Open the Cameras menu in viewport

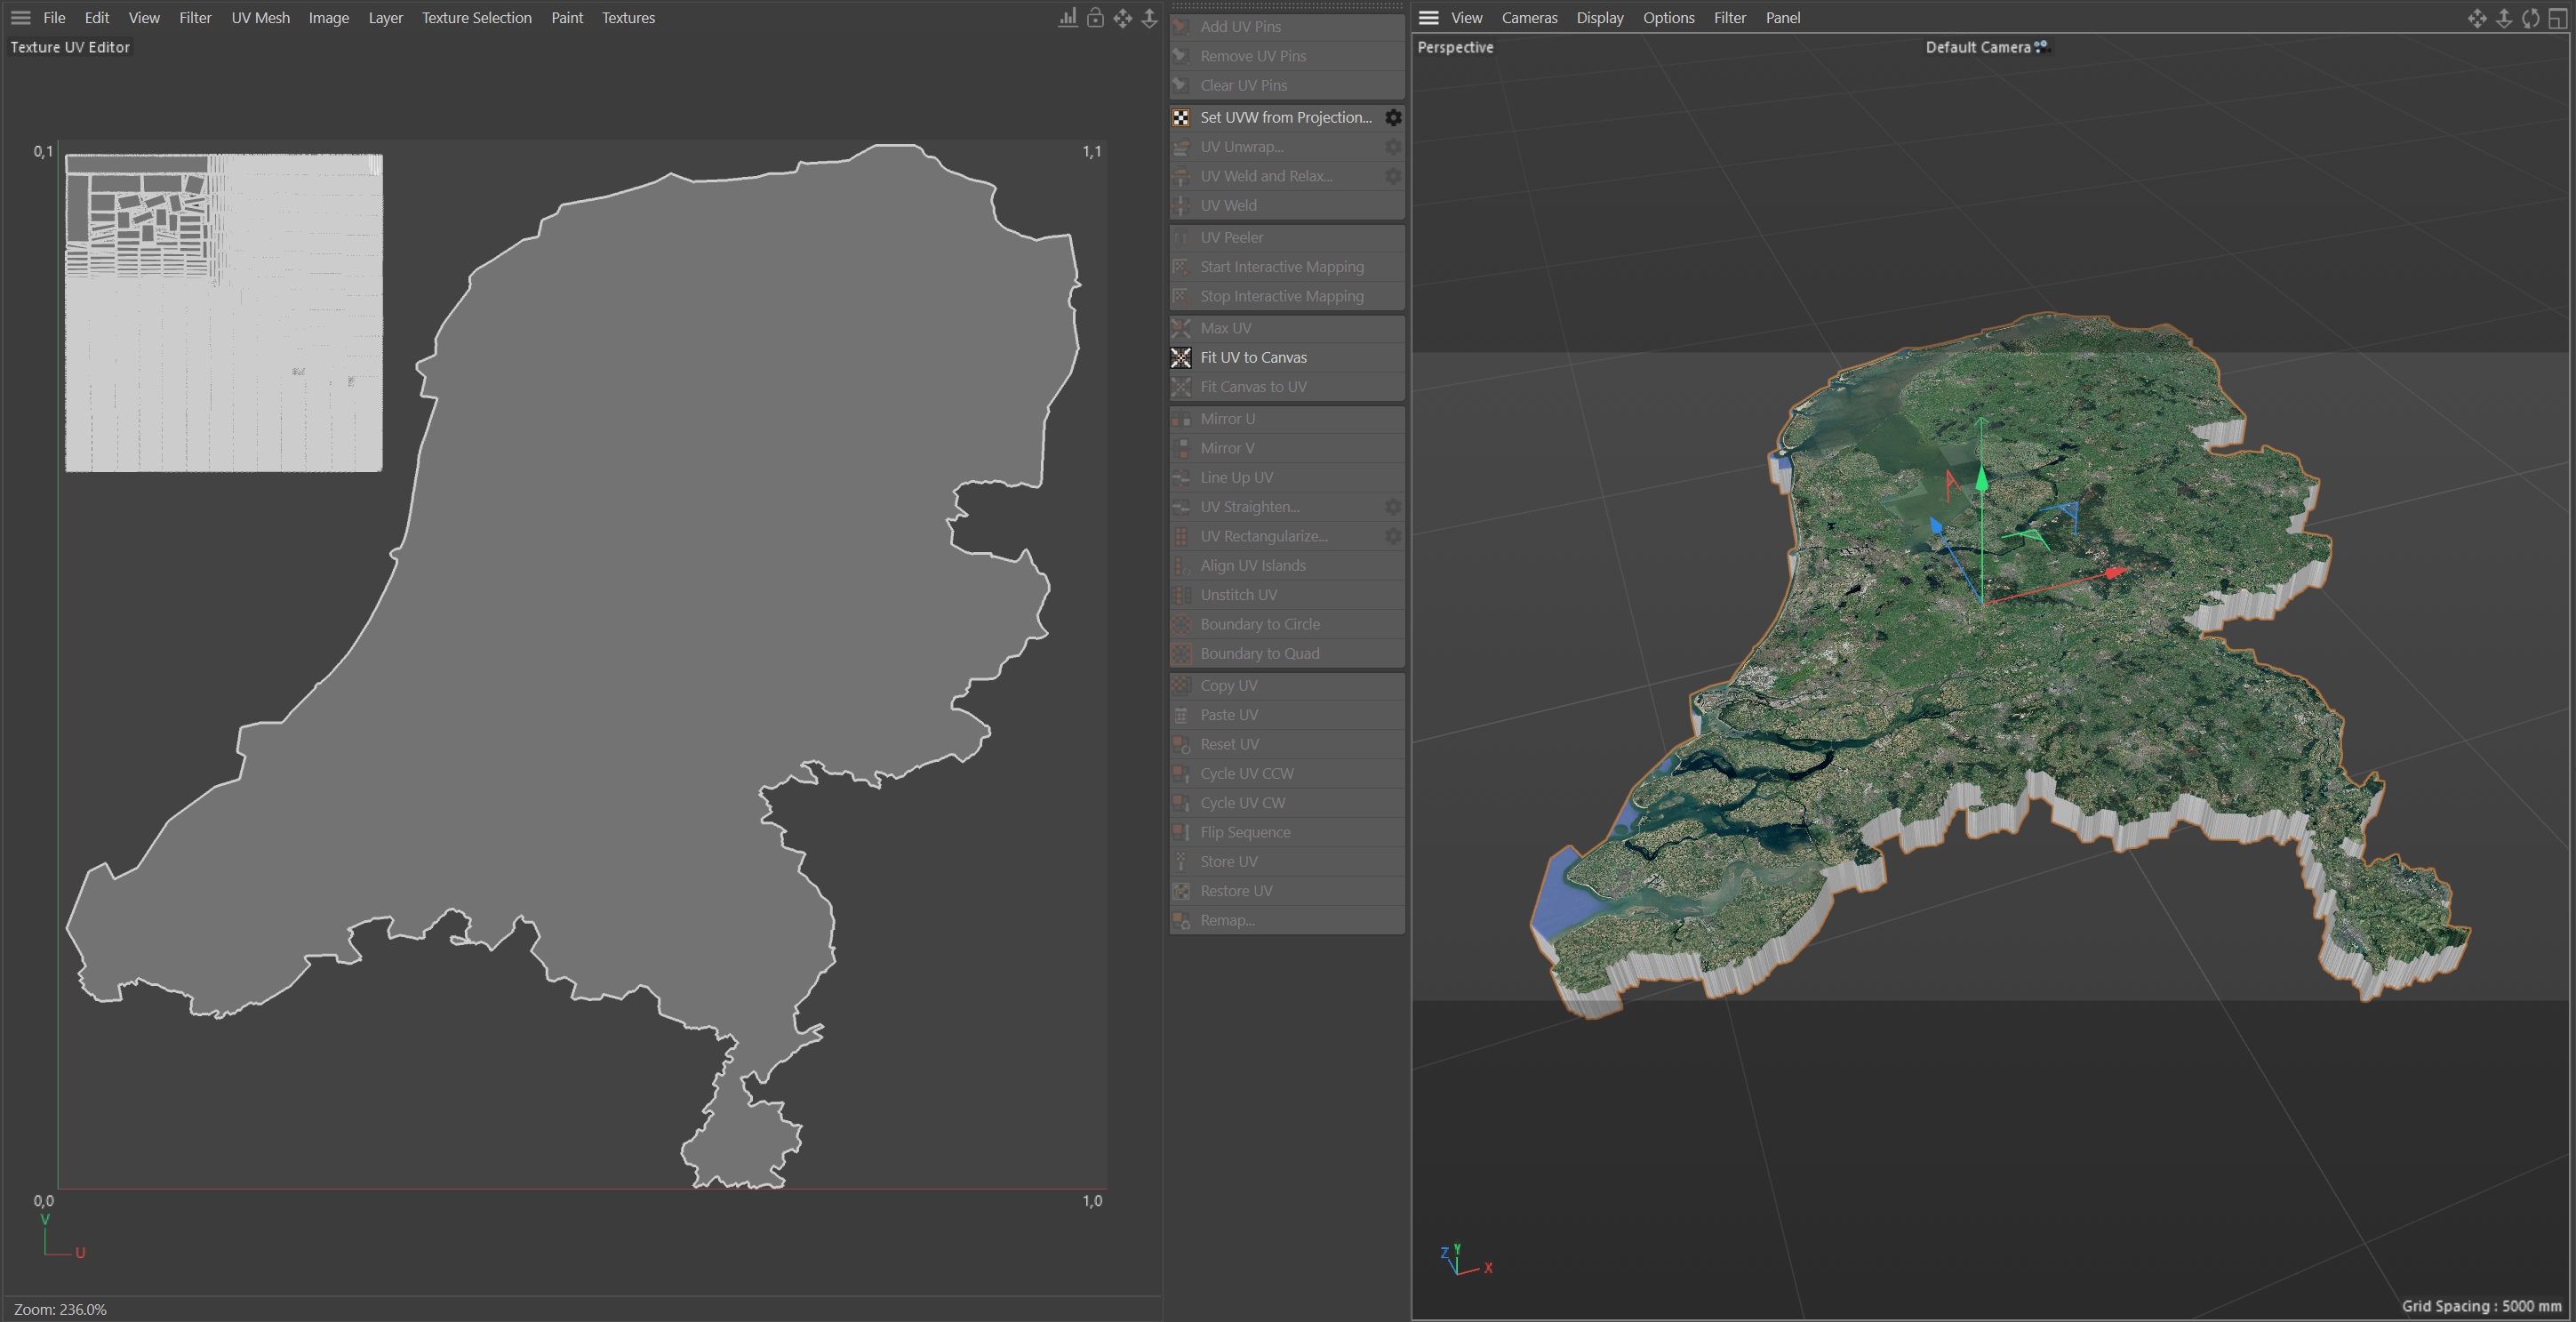click(x=1529, y=18)
